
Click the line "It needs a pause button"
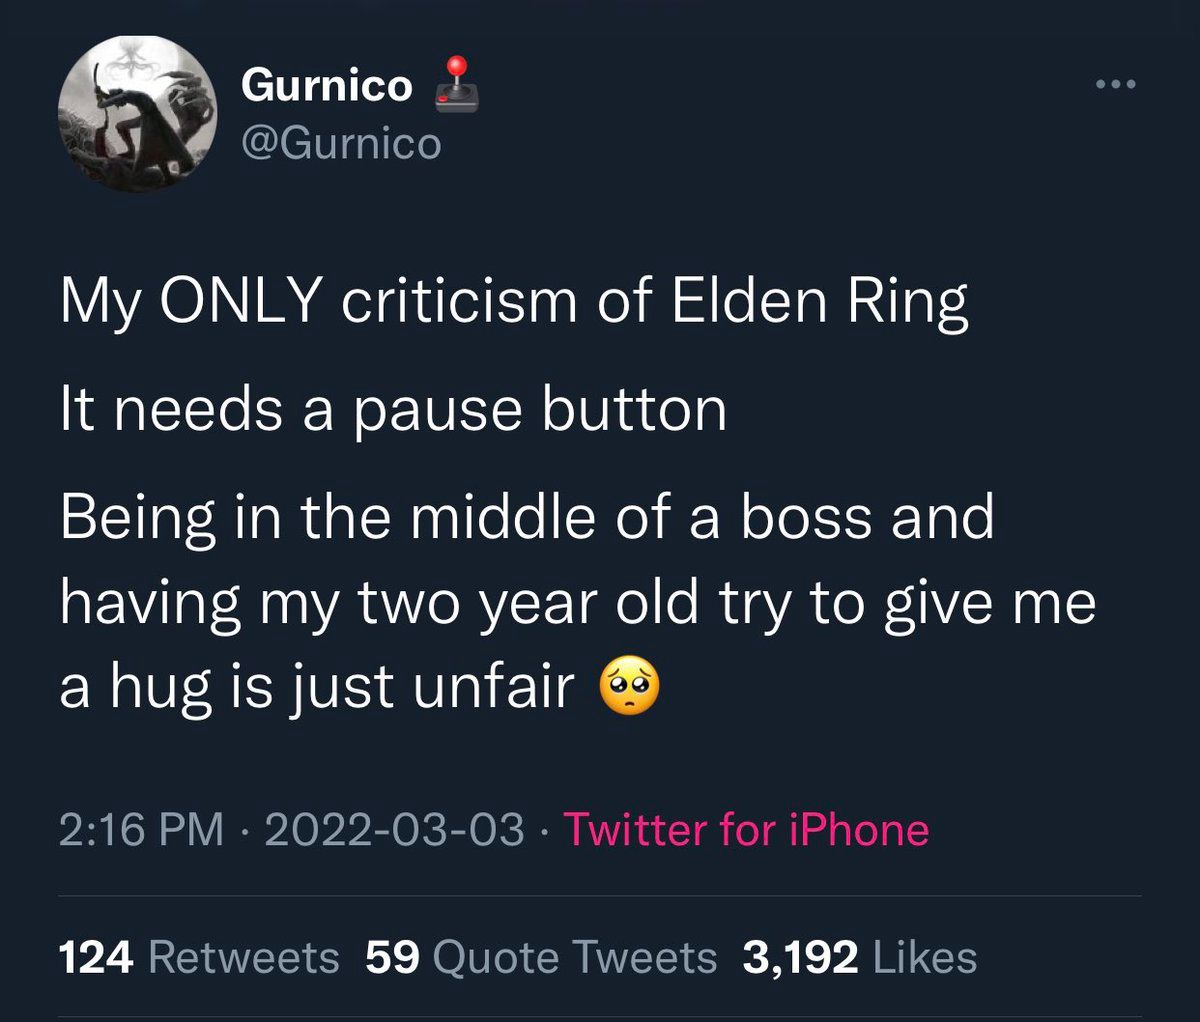pos(393,409)
